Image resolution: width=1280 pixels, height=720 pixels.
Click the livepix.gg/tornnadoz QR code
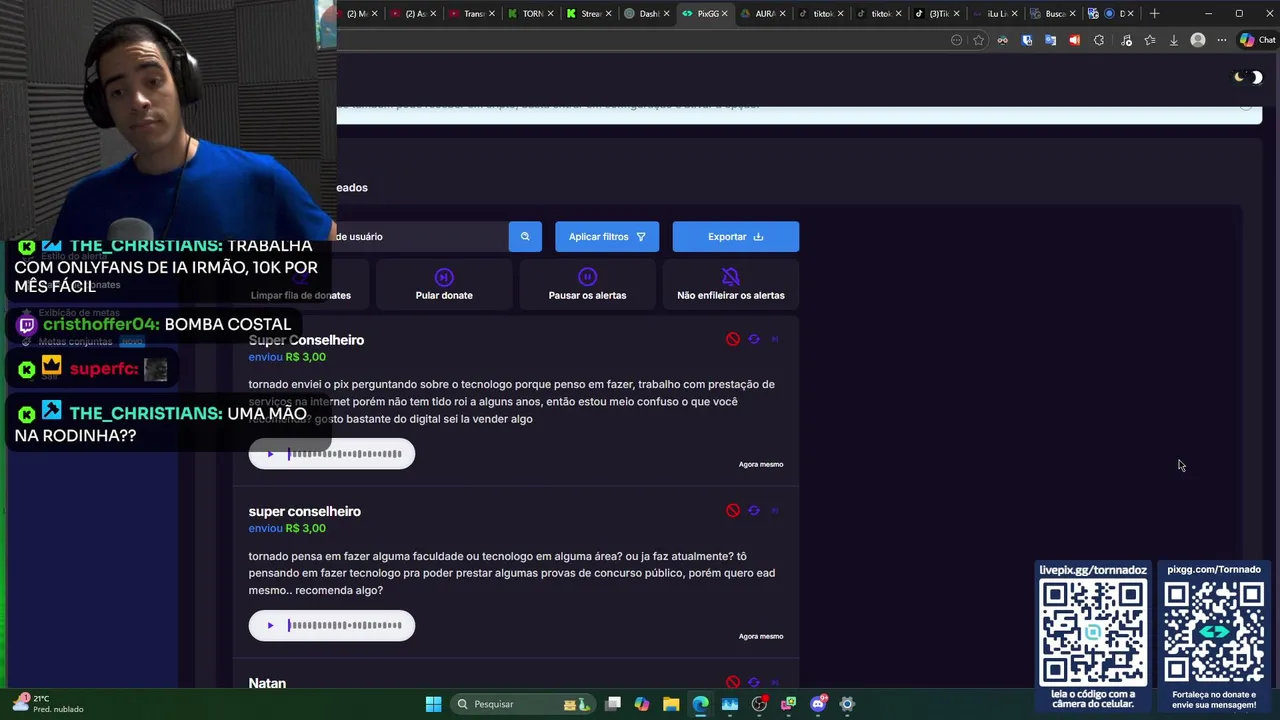[x=1093, y=632]
